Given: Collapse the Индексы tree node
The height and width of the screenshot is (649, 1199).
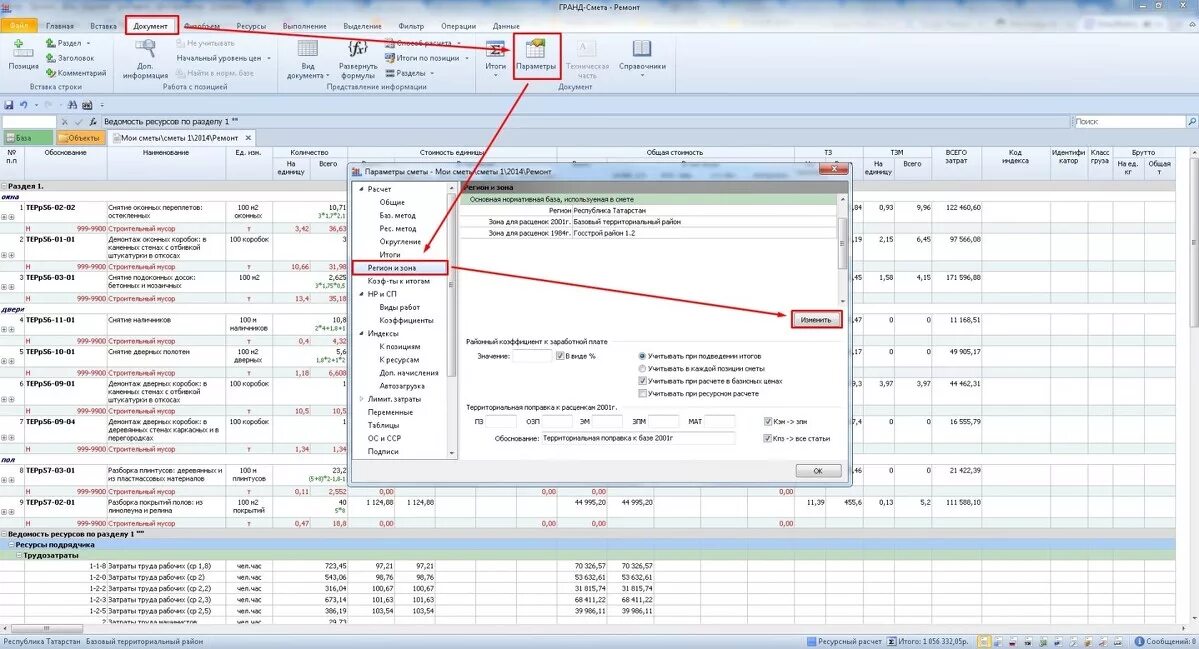Looking at the screenshot, I should pos(362,334).
